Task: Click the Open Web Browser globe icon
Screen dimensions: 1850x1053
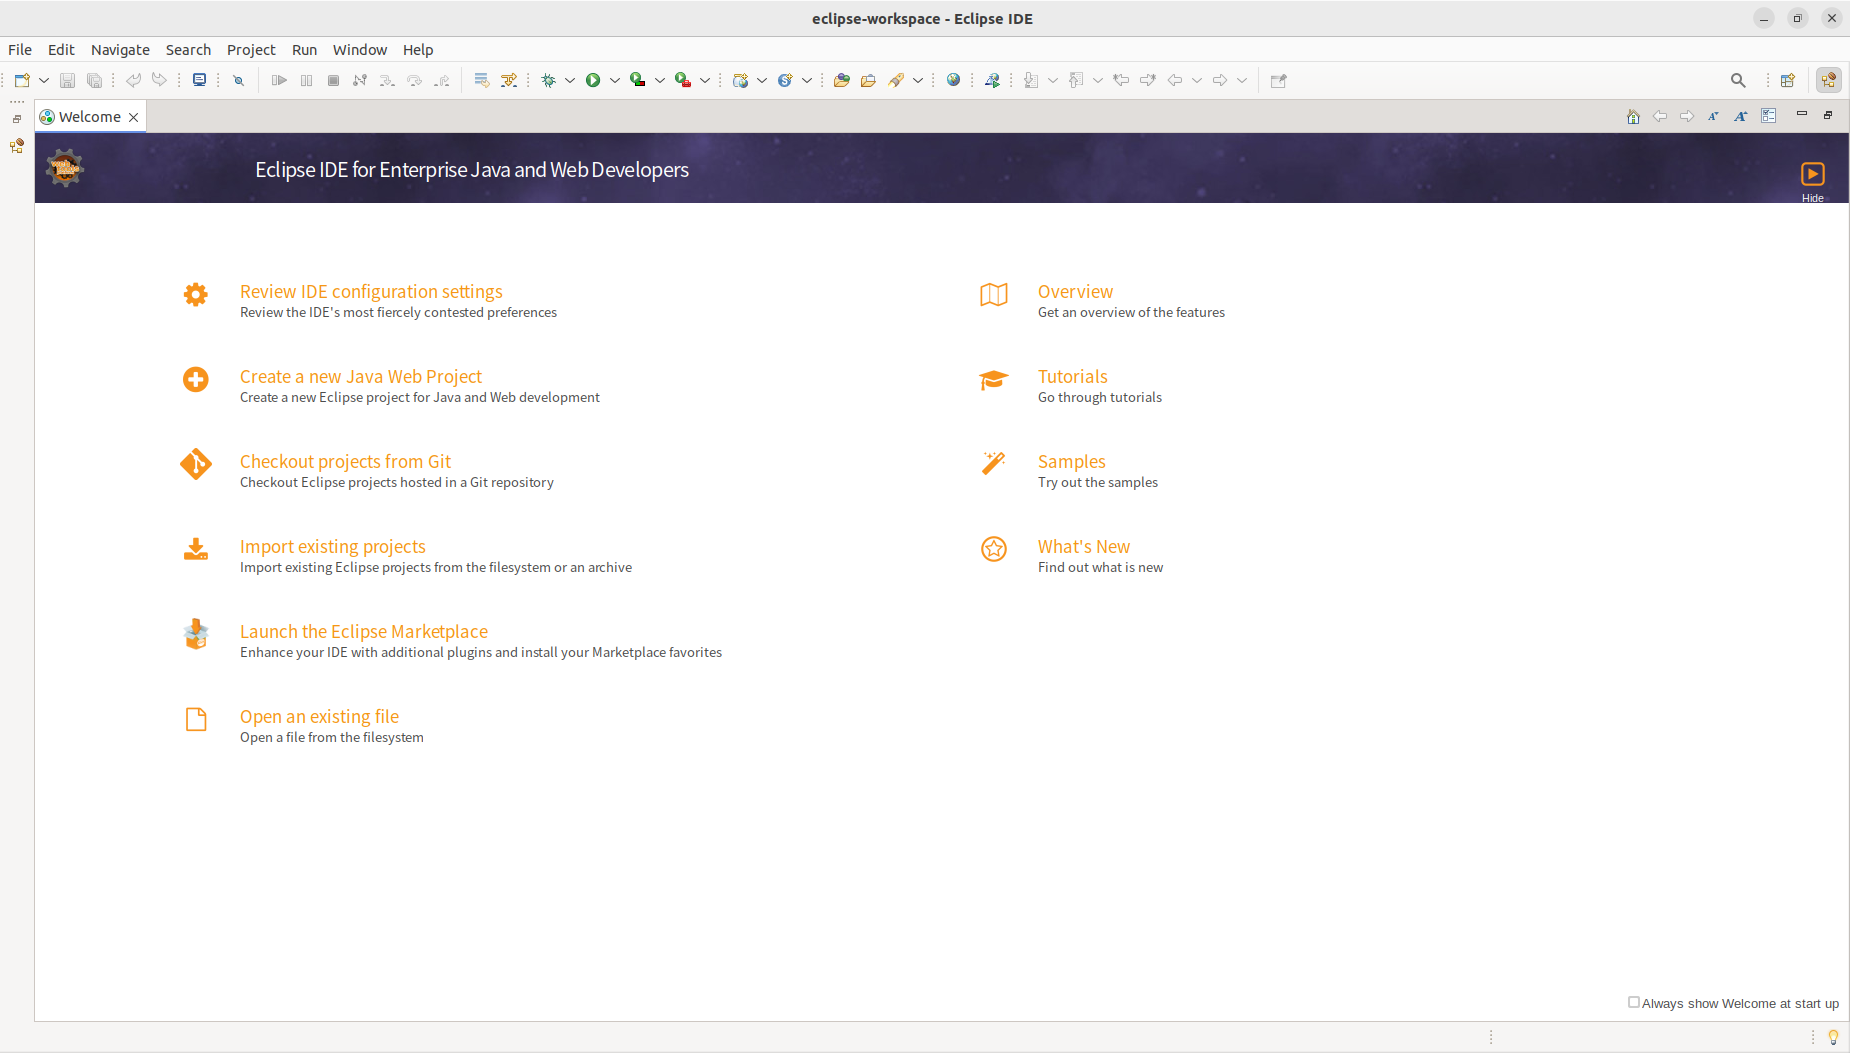Action: click(953, 80)
